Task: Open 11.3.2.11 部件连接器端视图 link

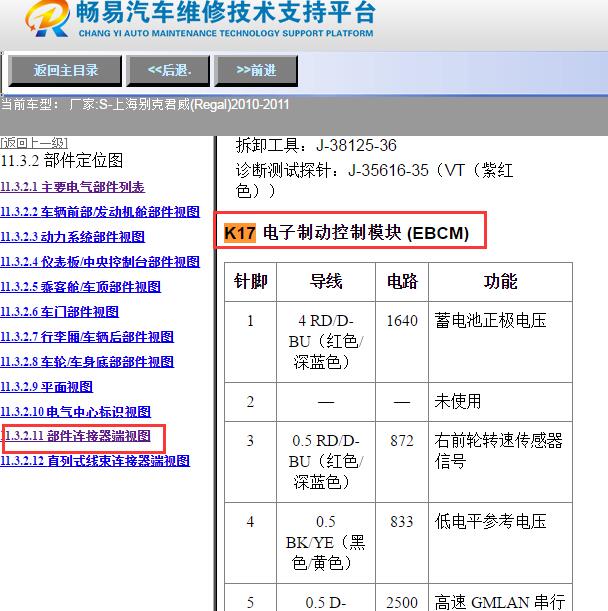Action: coord(78,436)
